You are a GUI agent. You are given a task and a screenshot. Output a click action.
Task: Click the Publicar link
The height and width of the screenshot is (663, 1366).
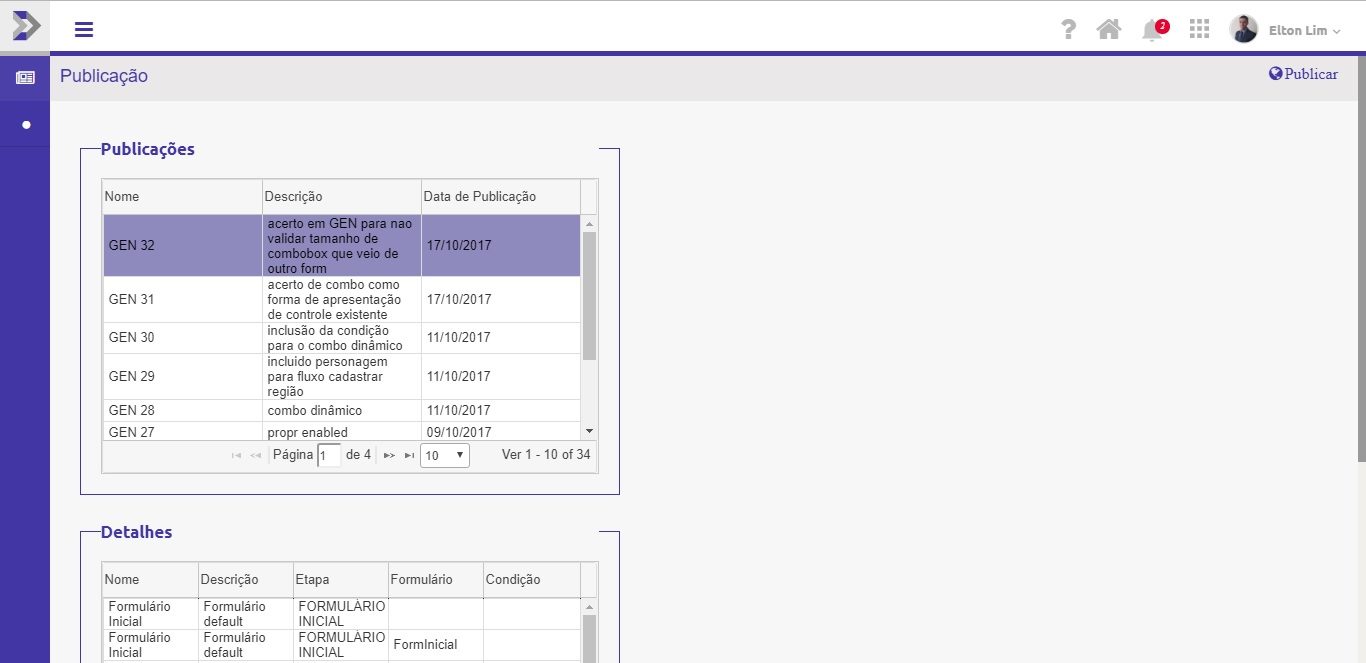coord(1303,74)
